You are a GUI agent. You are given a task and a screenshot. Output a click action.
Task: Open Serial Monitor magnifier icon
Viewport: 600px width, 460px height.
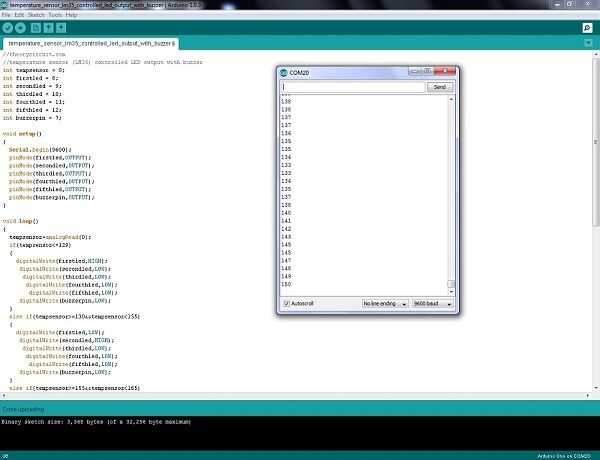click(x=587, y=28)
